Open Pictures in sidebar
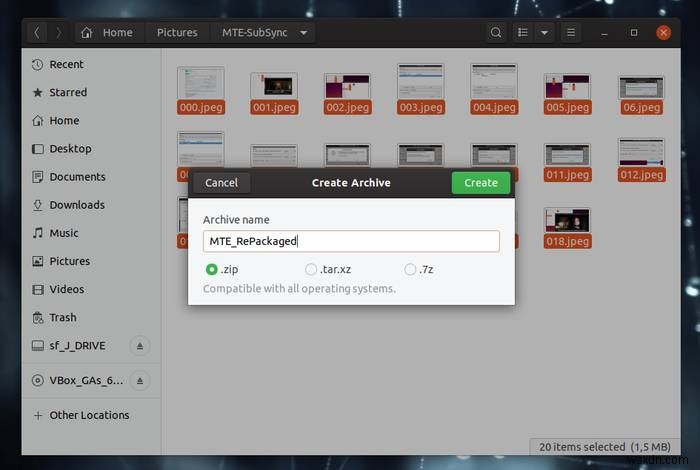 coord(91,261)
